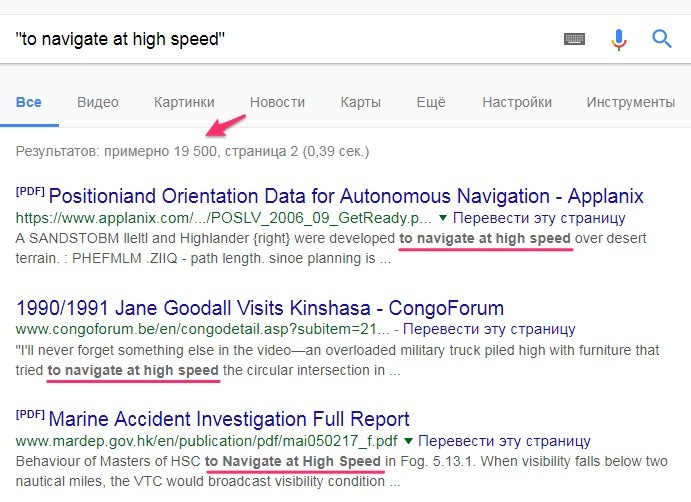Expand the dropdown arrow beside applanix.com URL
The image size is (691, 502).
click(x=445, y=218)
